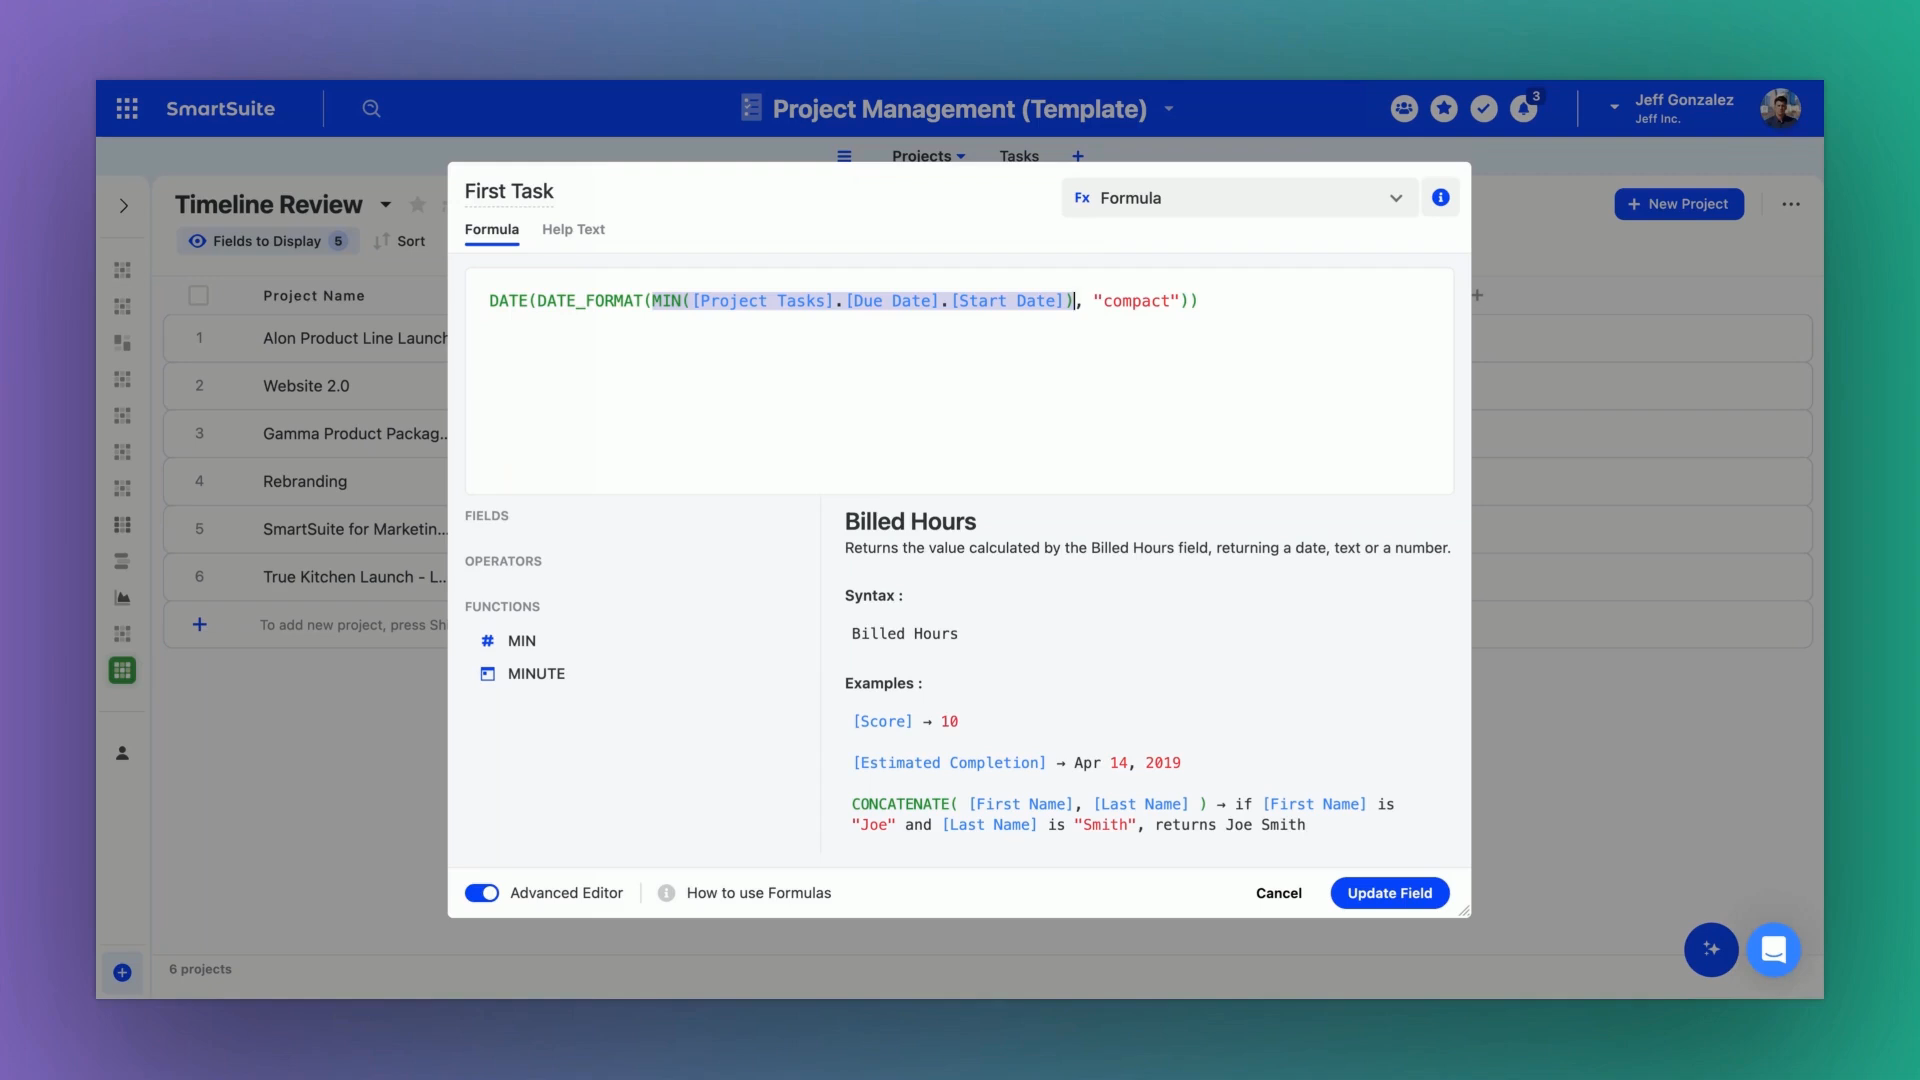Select the Formula tab in dialog
Viewport: 1920px width, 1080px height.
click(x=491, y=229)
